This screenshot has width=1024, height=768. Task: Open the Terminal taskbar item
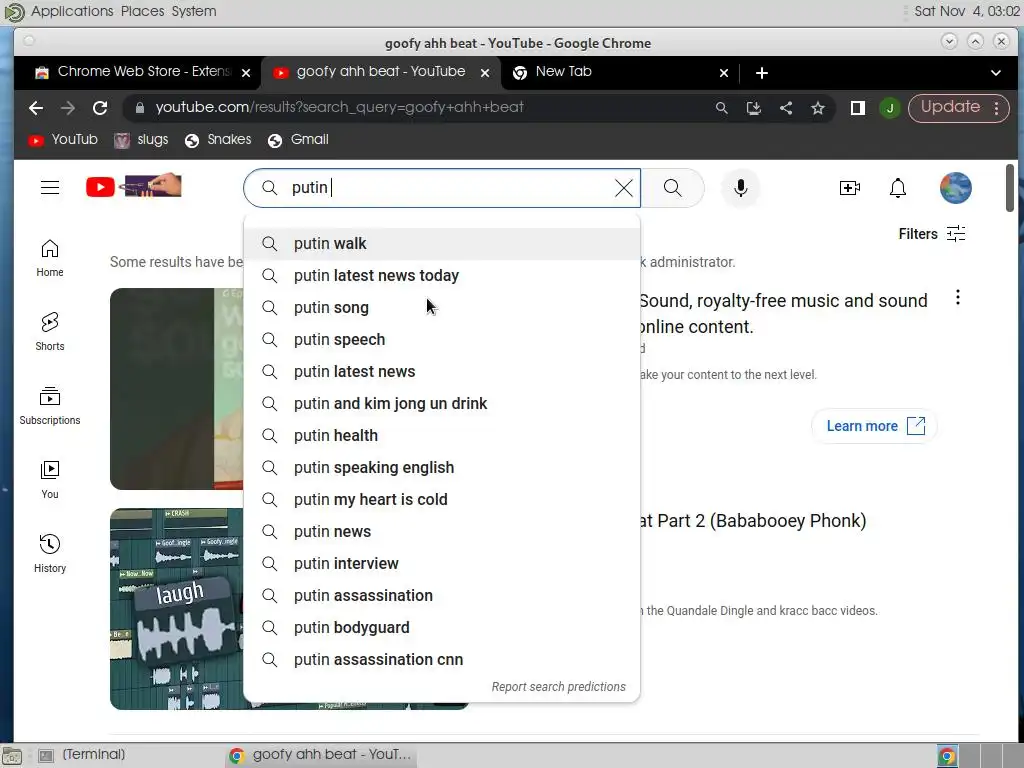click(x=82, y=755)
